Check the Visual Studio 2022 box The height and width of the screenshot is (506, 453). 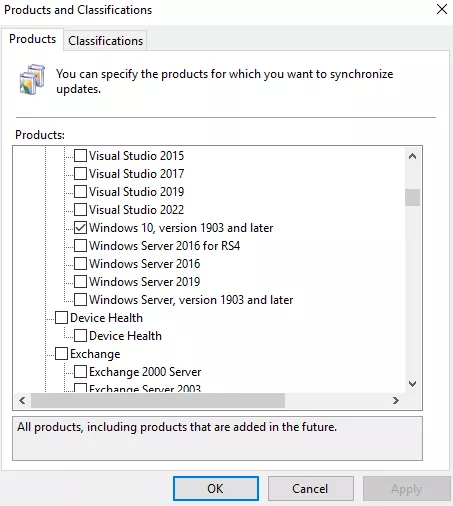tap(80, 210)
